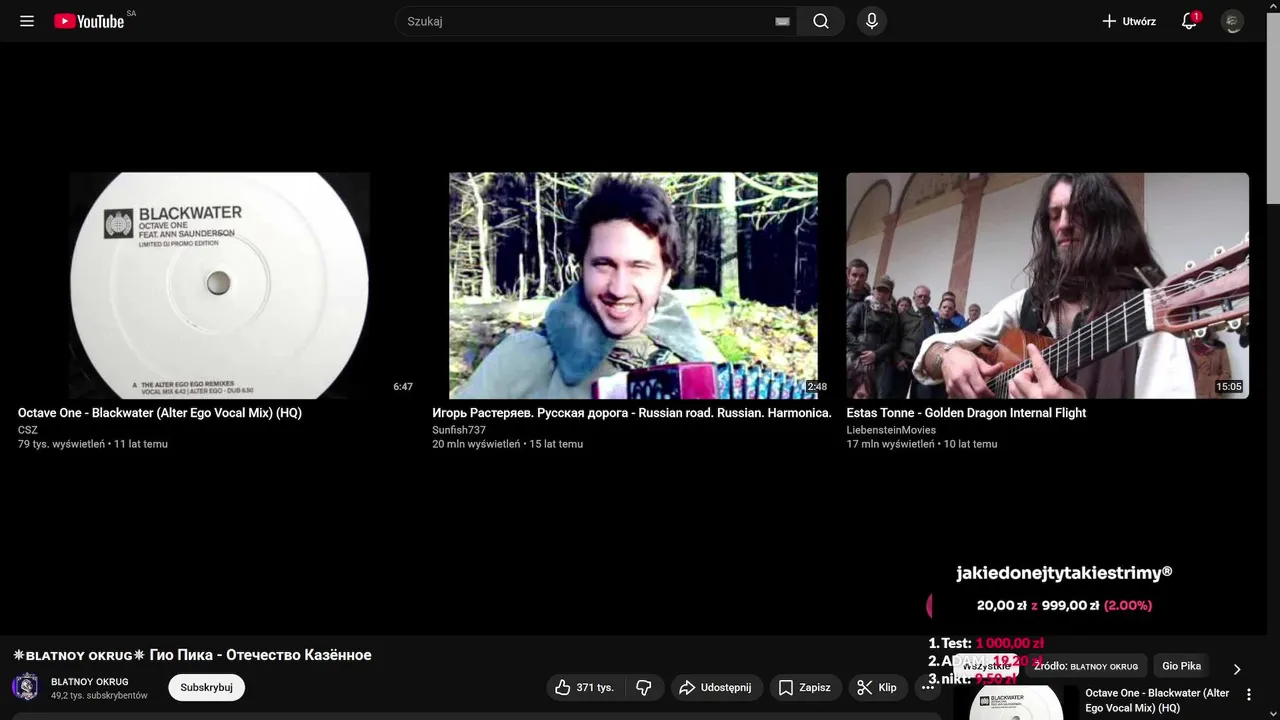Select the Gio Pika filter chip
This screenshot has height=720, width=1280.
click(1181, 666)
